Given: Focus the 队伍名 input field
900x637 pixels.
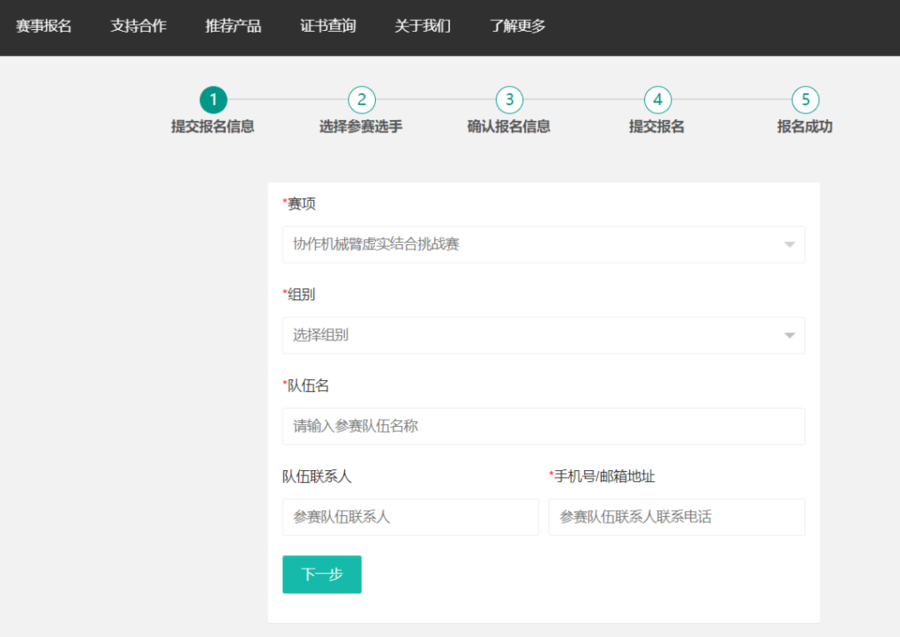Looking at the screenshot, I should click(543, 426).
